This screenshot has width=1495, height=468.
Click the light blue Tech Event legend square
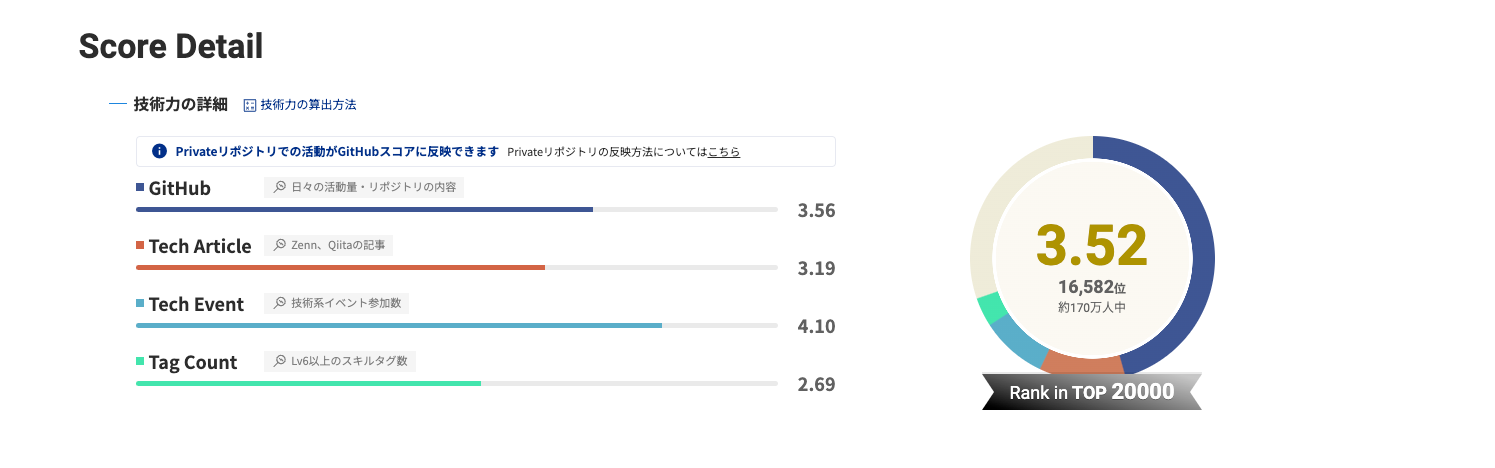[140, 303]
